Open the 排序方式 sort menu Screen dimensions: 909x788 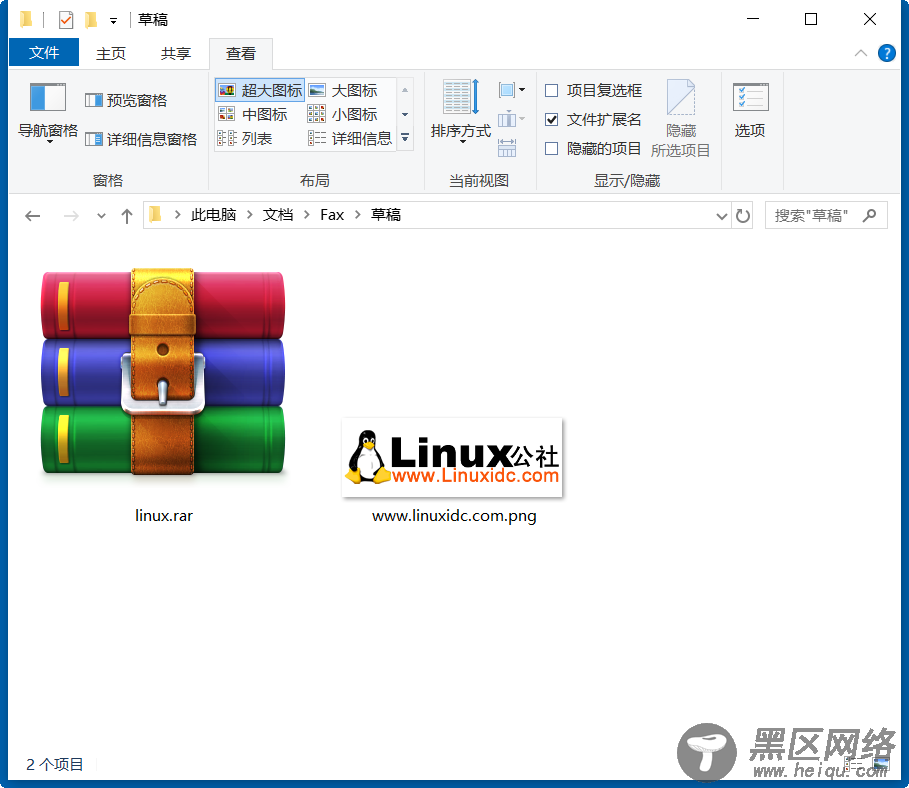461,111
